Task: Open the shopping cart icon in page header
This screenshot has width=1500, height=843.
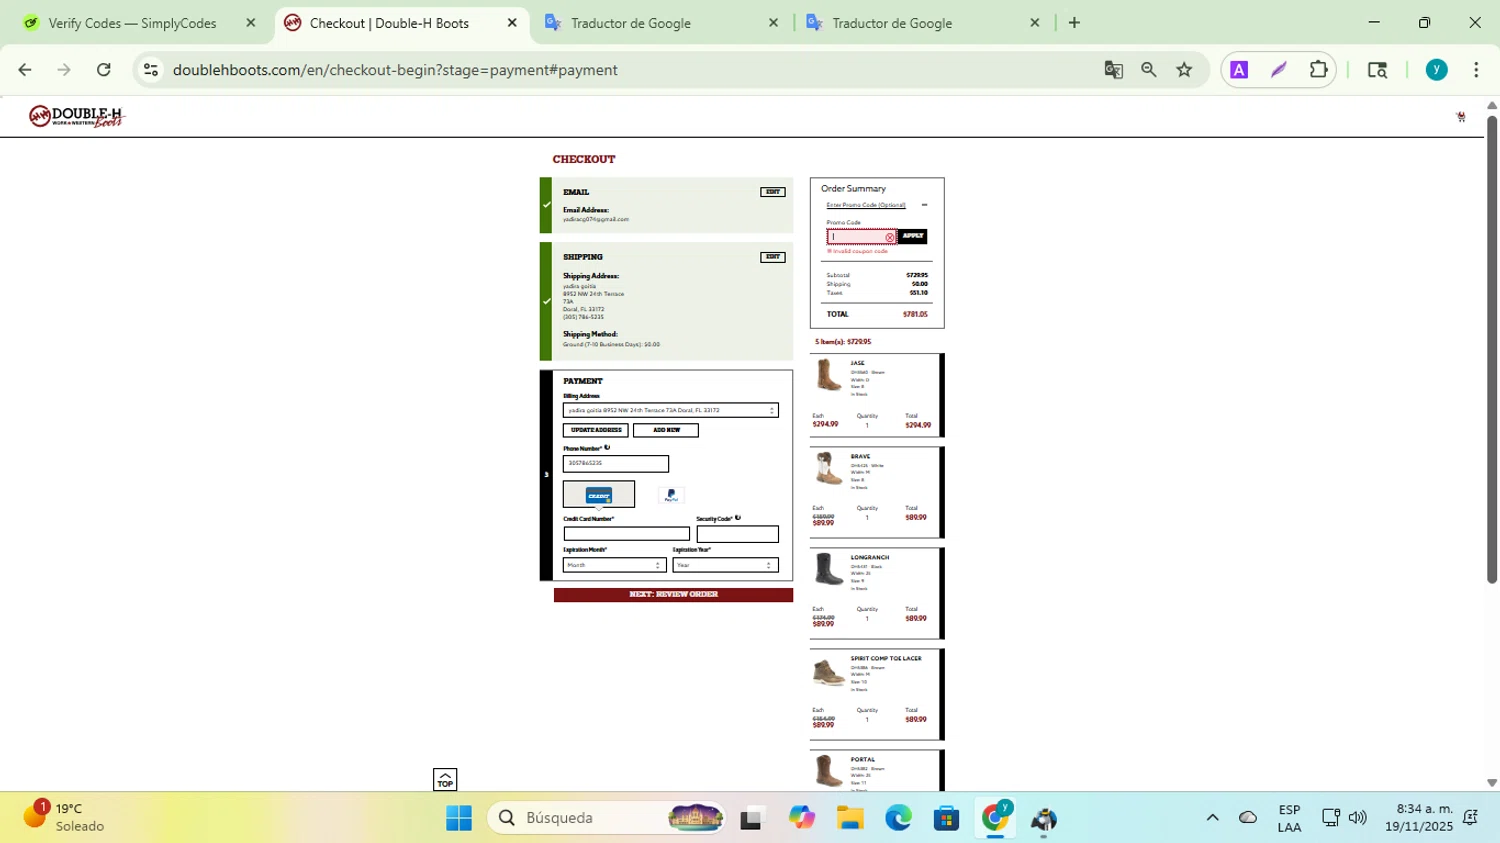Action: [x=1461, y=117]
